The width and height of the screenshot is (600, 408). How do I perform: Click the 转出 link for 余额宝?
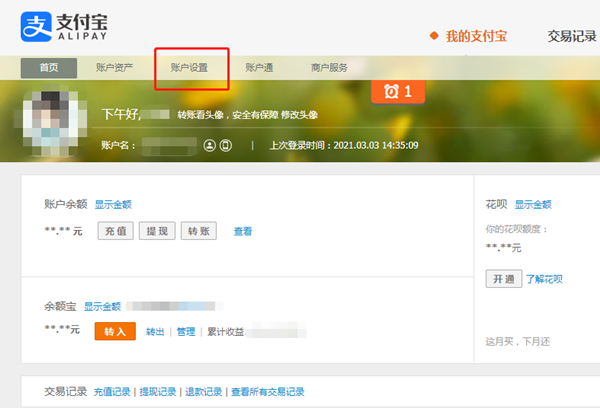pyautogui.click(x=155, y=332)
